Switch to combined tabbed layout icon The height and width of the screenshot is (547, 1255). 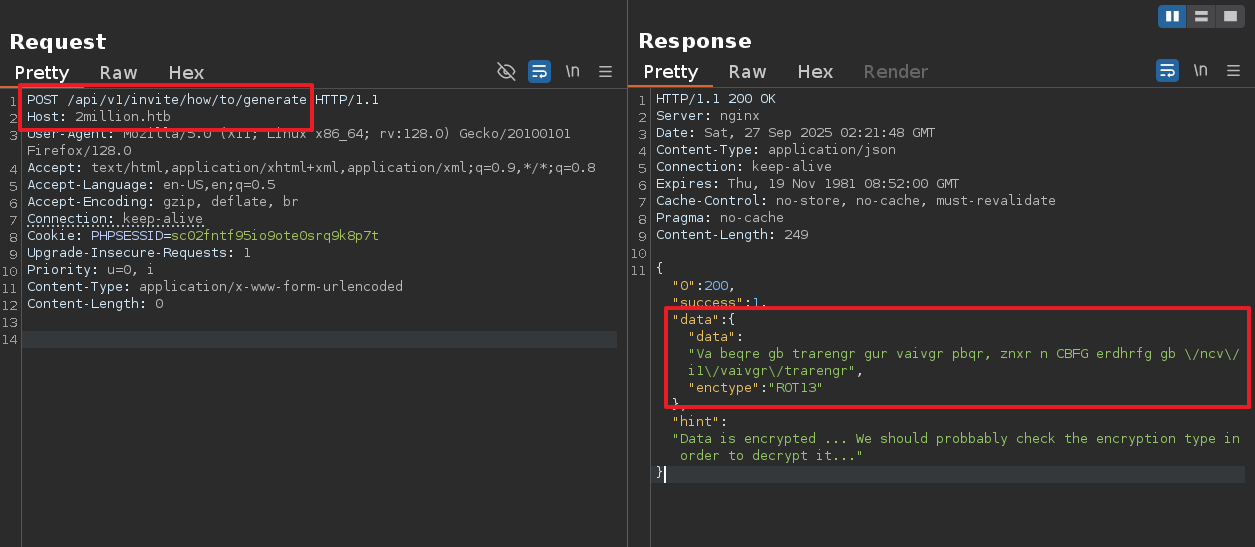(x=1229, y=16)
